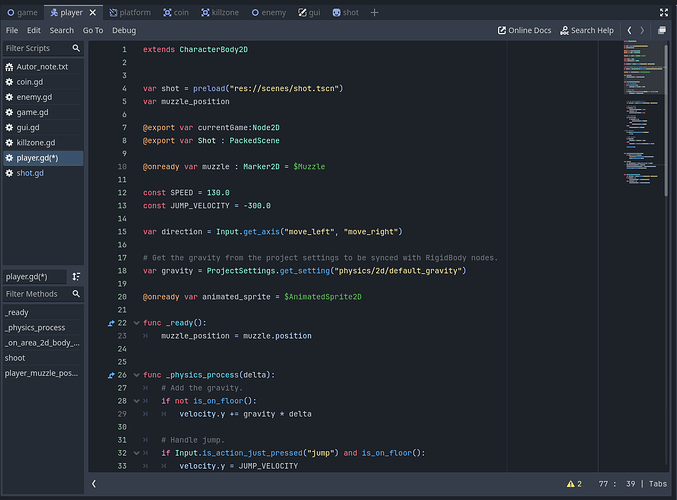This screenshot has width=677, height=500.
Task: Open Autor_note.txt in script list
Action: pyautogui.click(x=42, y=67)
